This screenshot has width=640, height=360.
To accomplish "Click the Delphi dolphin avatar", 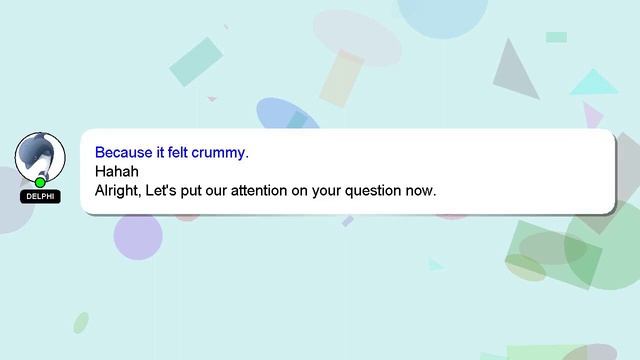I will [x=40, y=157].
